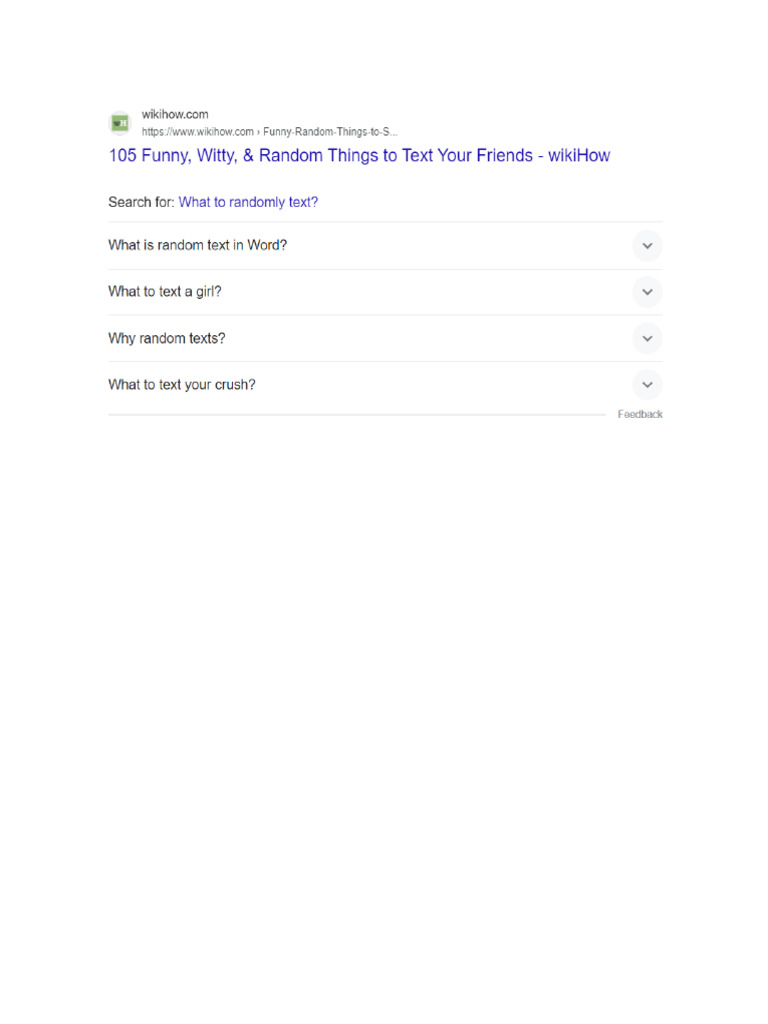This screenshot has height=1024, width=768.
Task: Click the 'Funny-Random-Things-to-S...' breadcrumb
Action: click(331, 131)
